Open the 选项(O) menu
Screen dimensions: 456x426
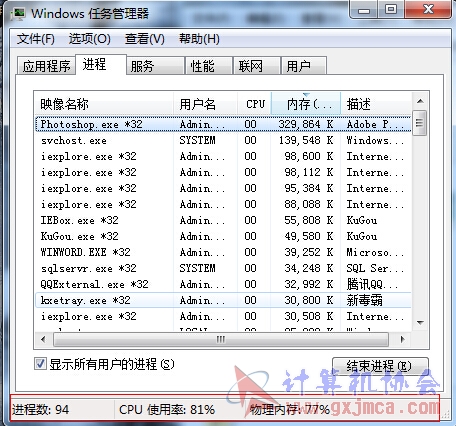tap(90, 39)
